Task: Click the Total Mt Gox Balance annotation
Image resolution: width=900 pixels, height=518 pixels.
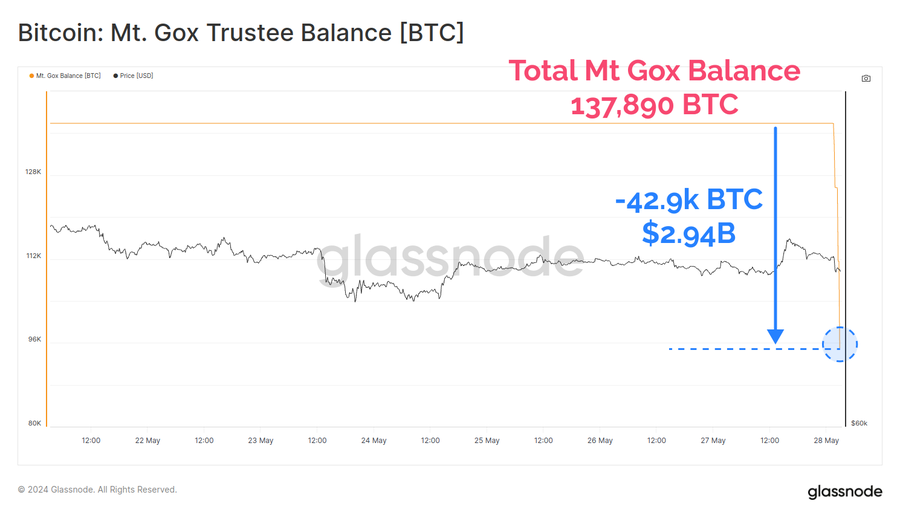Action: tap(654, 71)
